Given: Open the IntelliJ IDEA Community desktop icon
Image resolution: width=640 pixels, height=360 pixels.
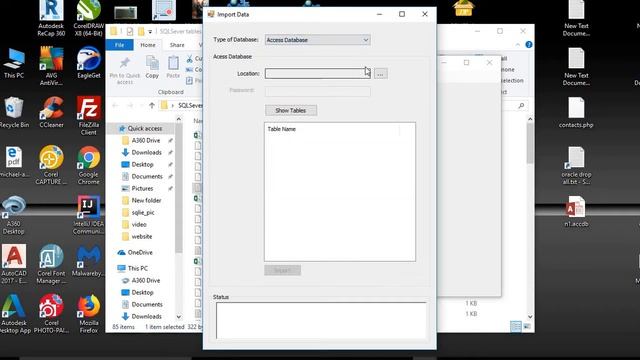Looking at the screenshot, I should pyautogui.click(x=89, y=215).
